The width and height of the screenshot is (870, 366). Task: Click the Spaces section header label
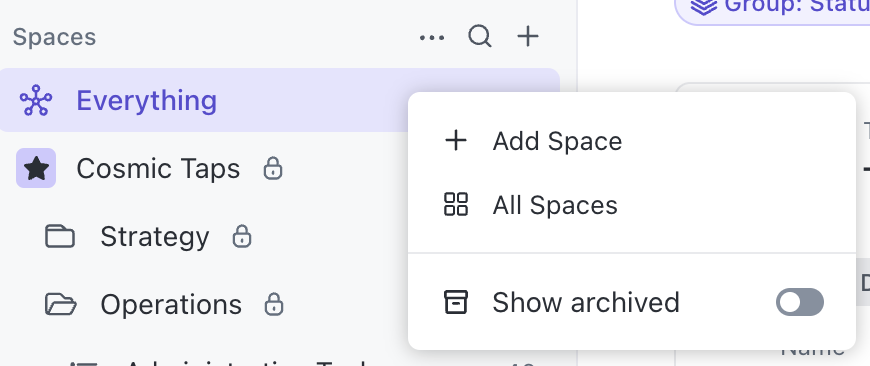pos(54,37)
